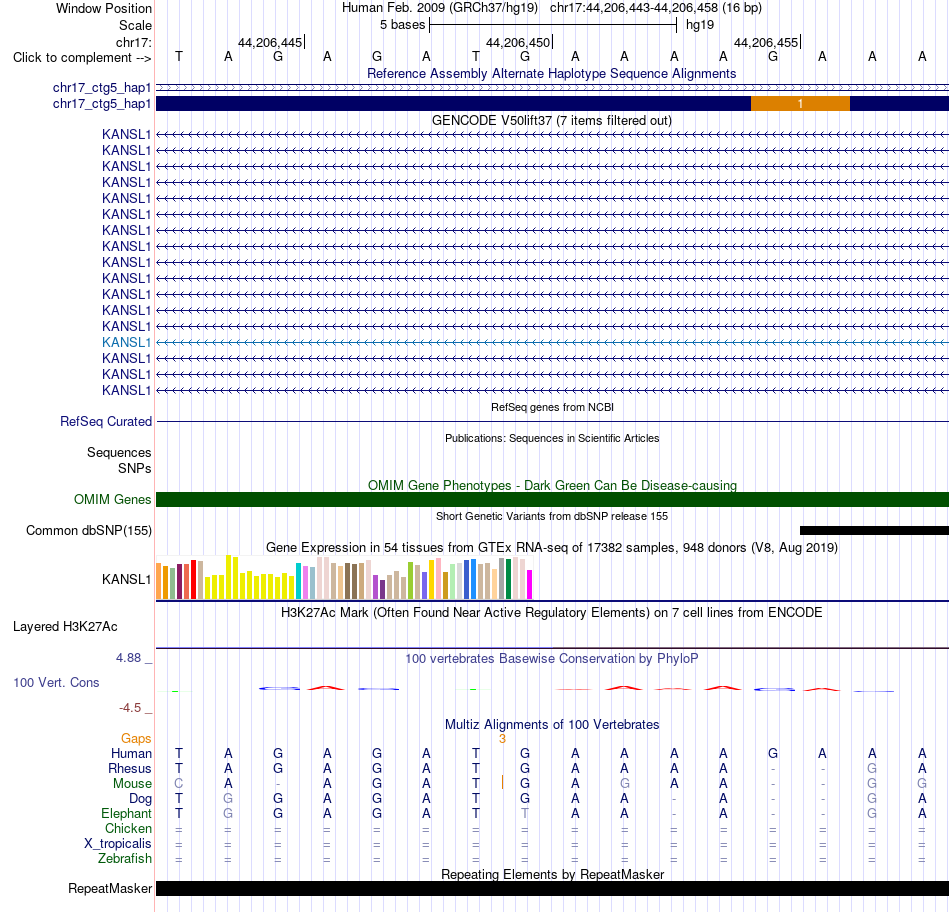Click the orange insertion block labeled 1
Viewport: 950px width, 912px height.
pos(800,104)
